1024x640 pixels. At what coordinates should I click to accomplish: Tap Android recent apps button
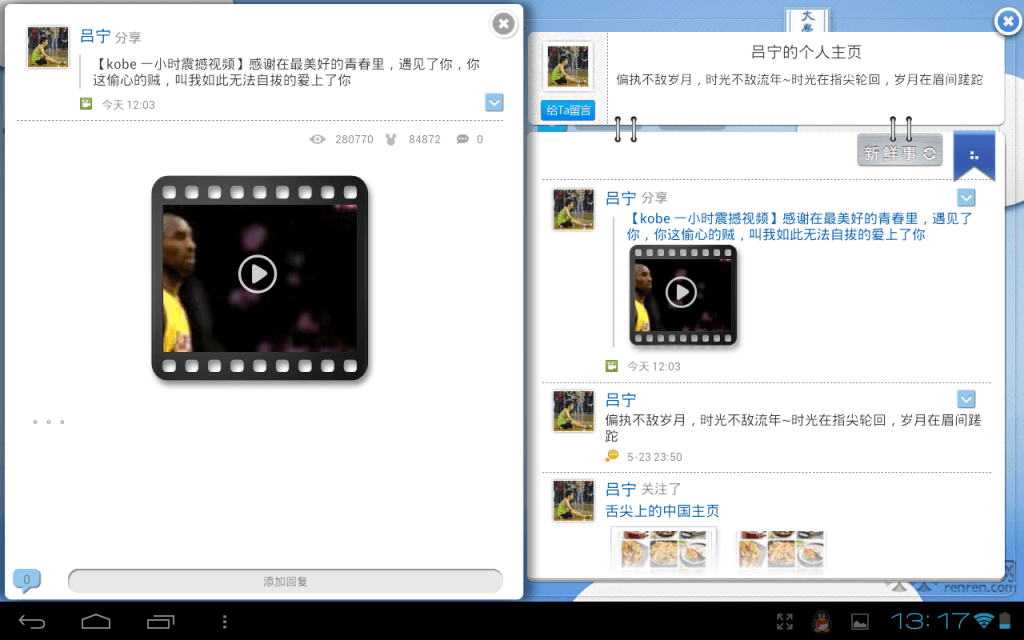[x=161, y=622]
